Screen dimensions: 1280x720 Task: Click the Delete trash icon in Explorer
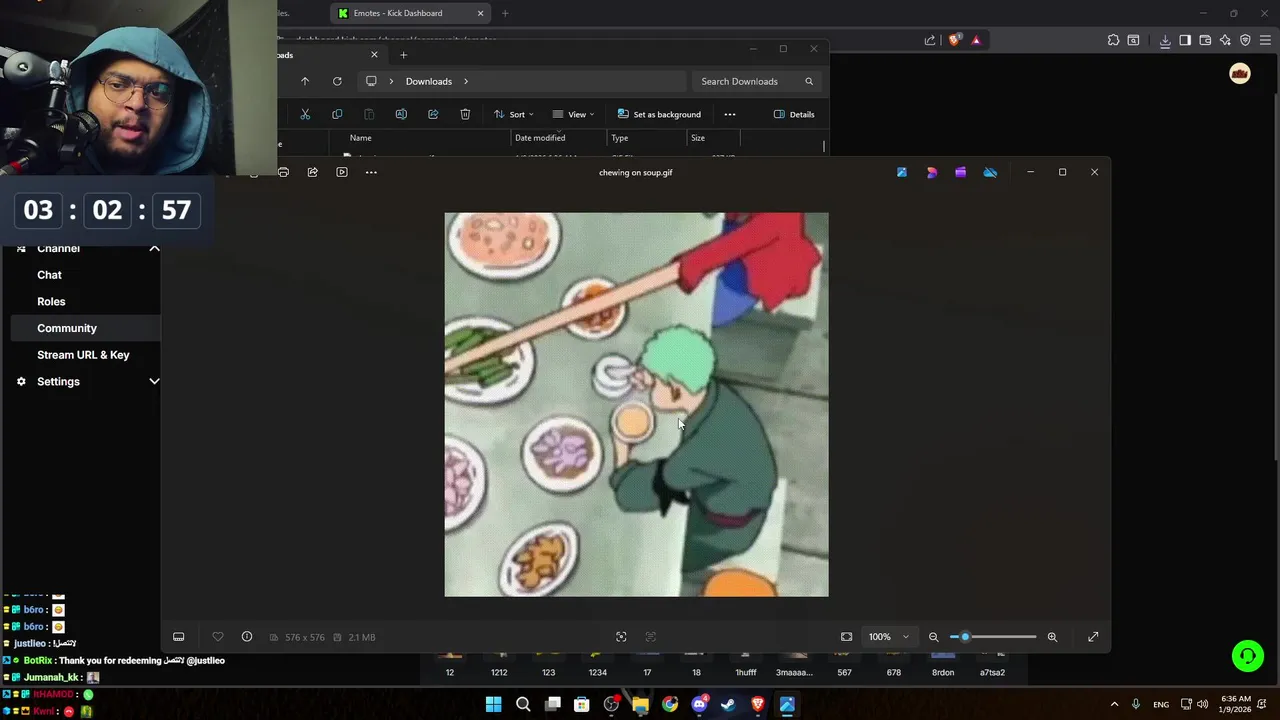pos(465,114)
